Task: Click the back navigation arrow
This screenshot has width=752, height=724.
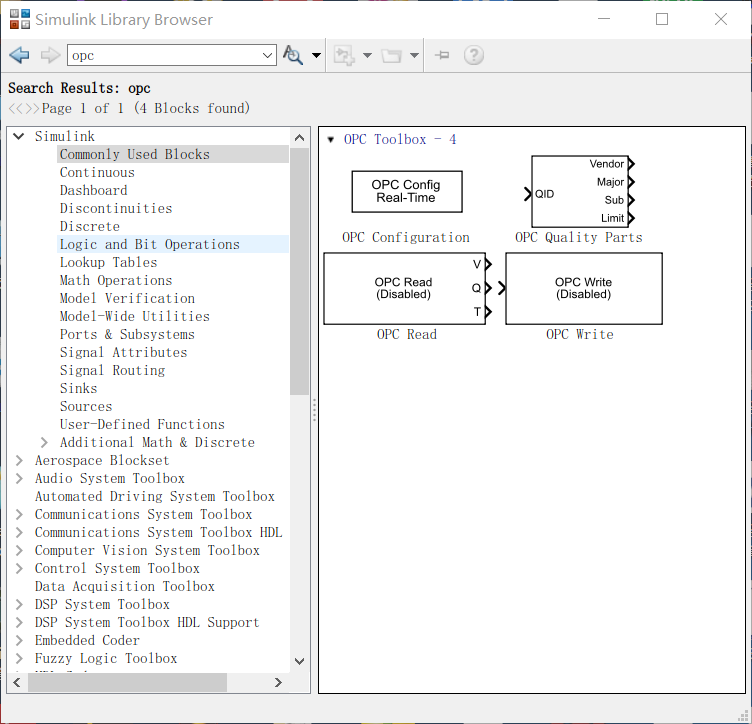Action: click(x=19, y=56)
